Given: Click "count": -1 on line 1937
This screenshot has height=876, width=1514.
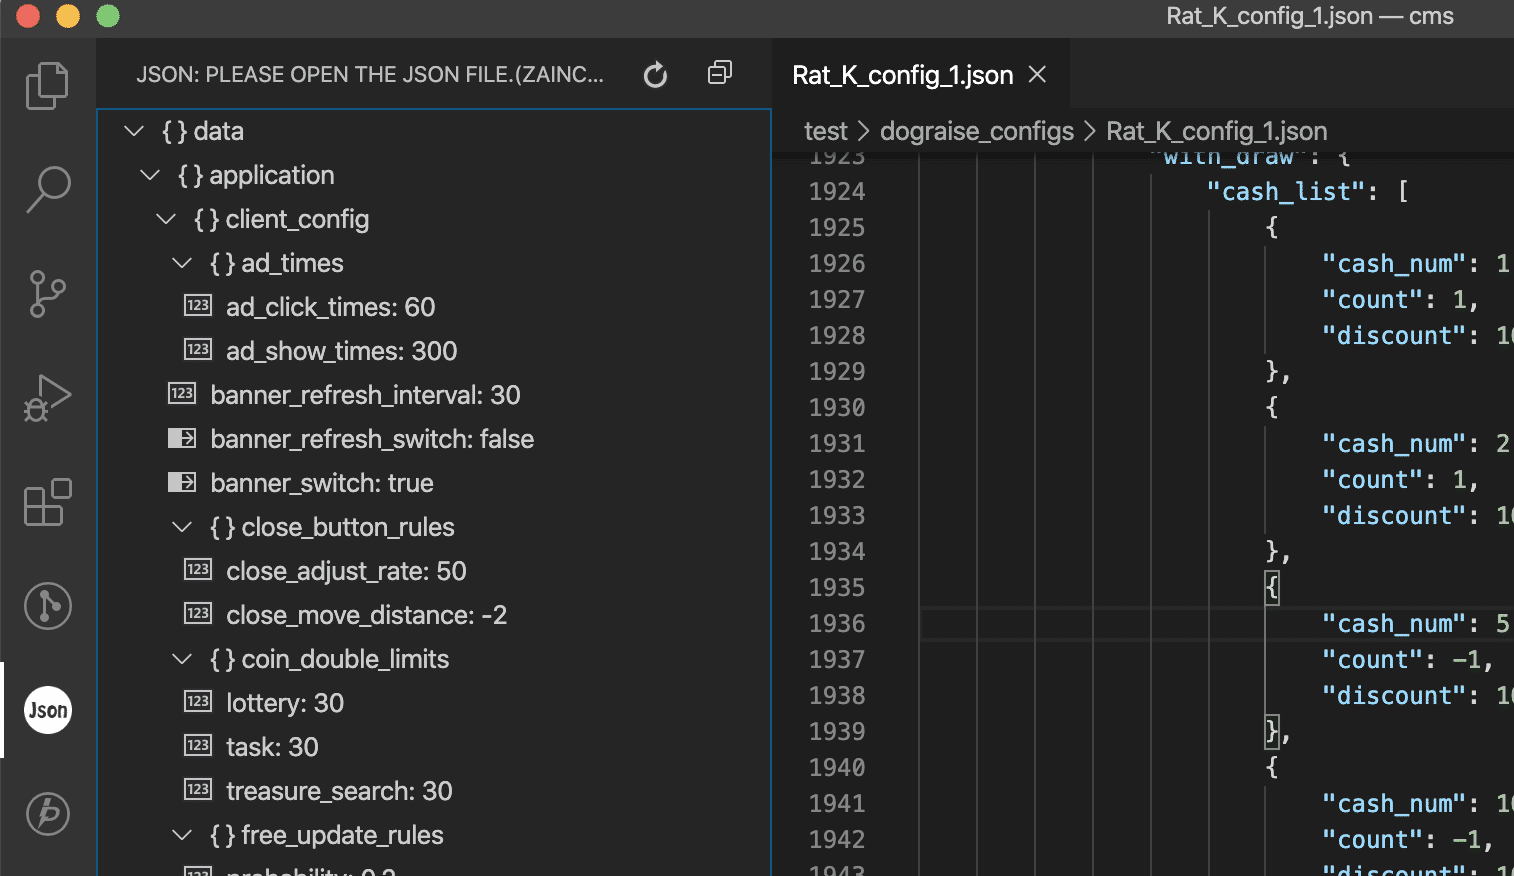Looking at the screenshot, I should (x=1406, y=659).
